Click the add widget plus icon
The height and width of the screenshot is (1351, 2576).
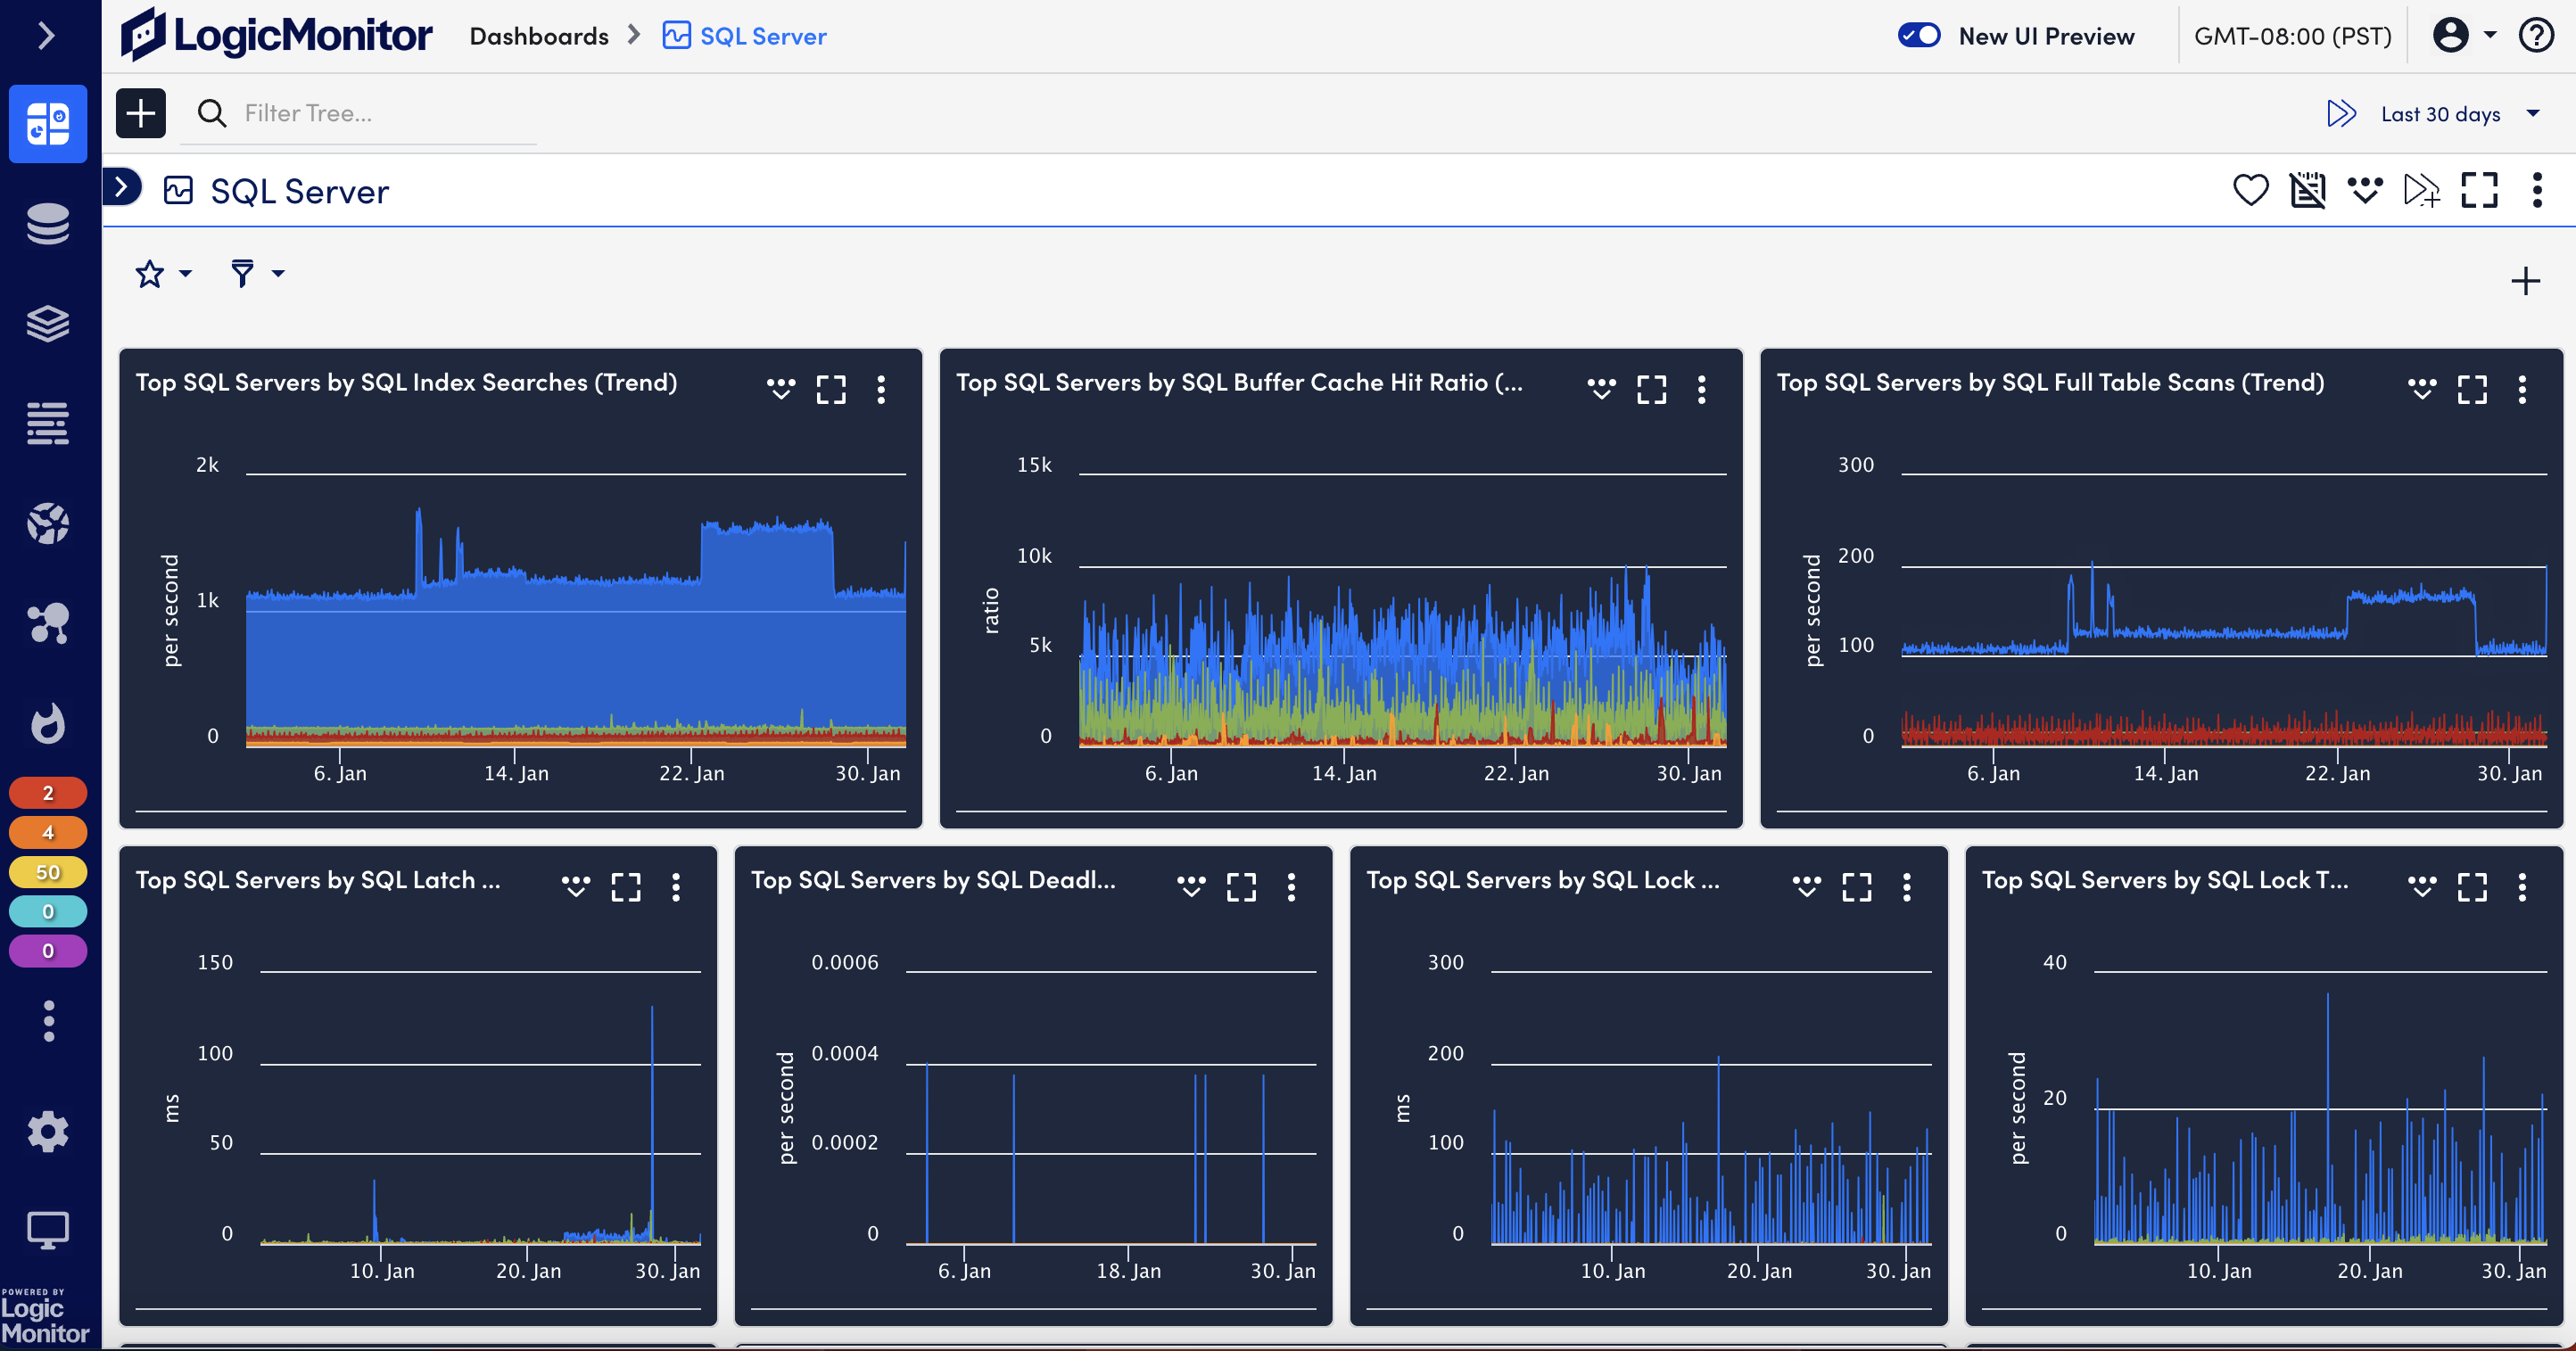coord(2525,281)
